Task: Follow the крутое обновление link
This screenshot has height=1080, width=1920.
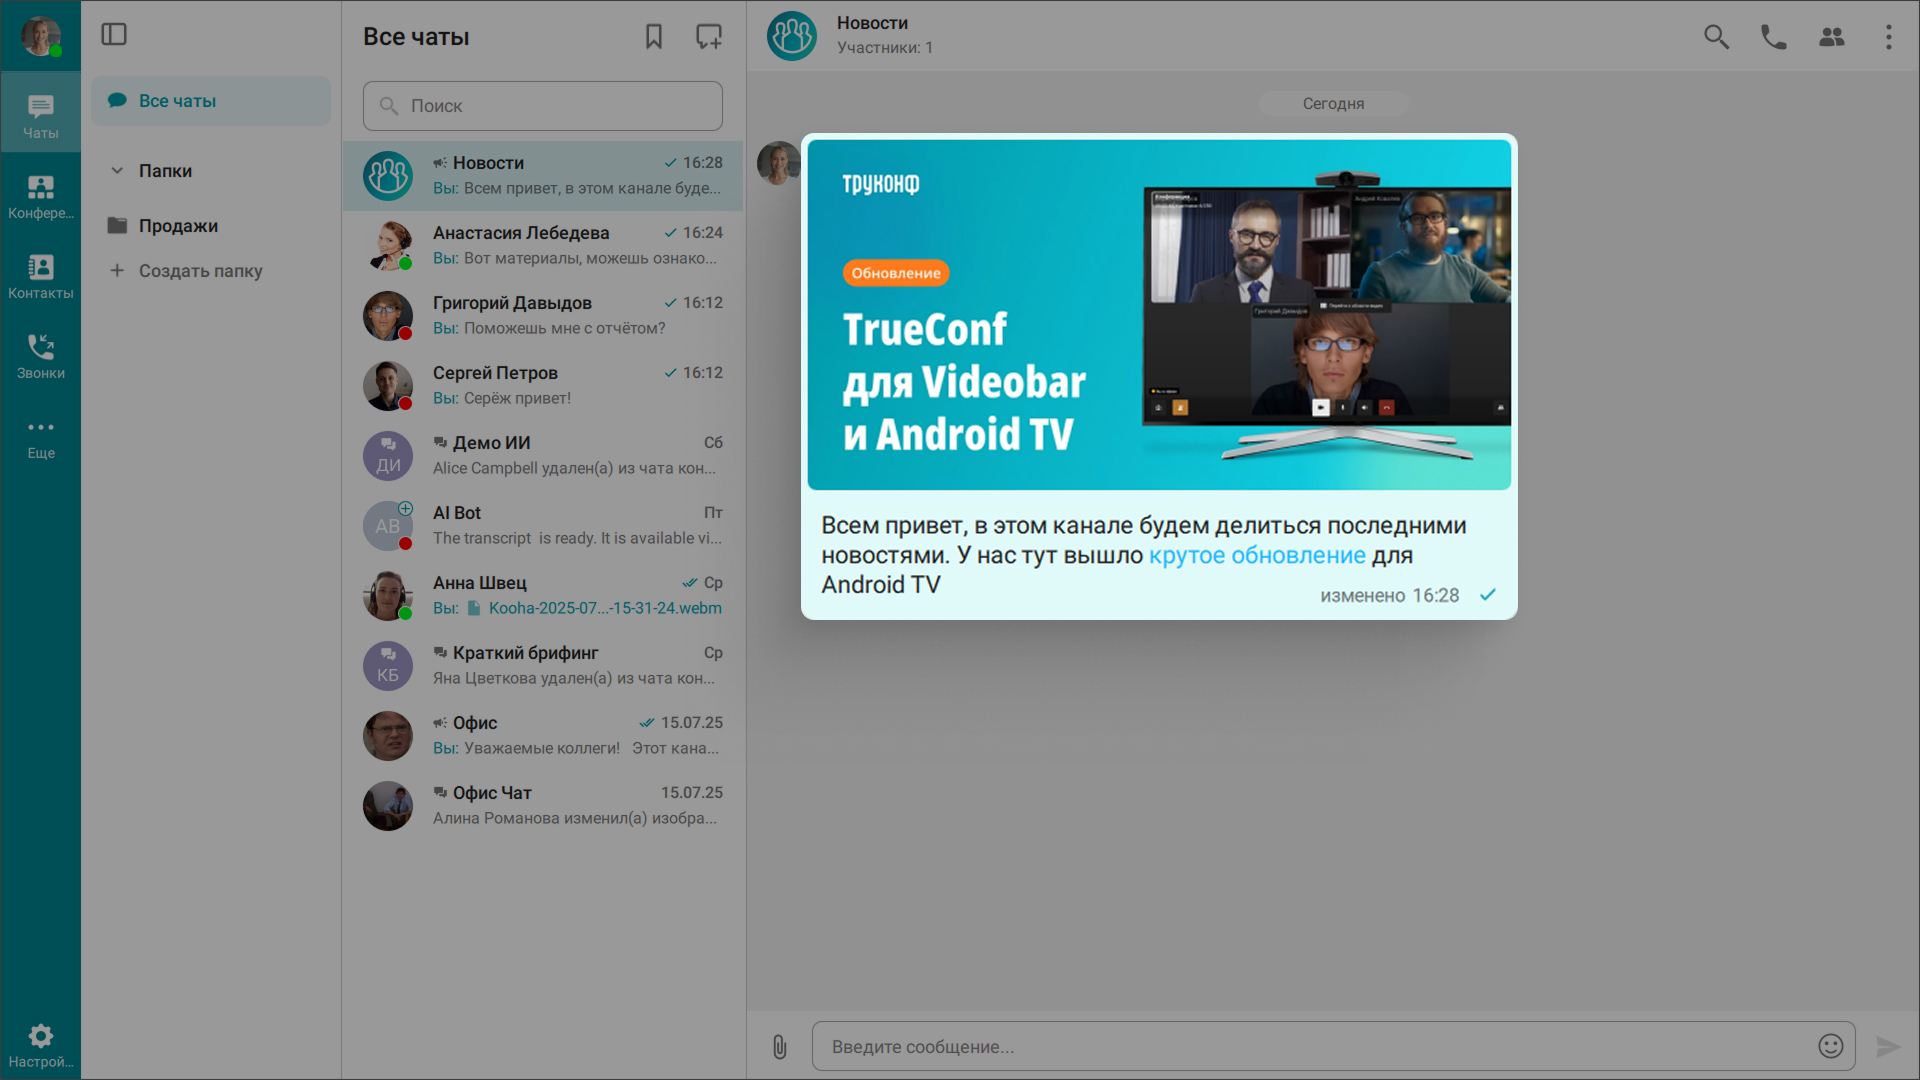Action: [1257, 555]
